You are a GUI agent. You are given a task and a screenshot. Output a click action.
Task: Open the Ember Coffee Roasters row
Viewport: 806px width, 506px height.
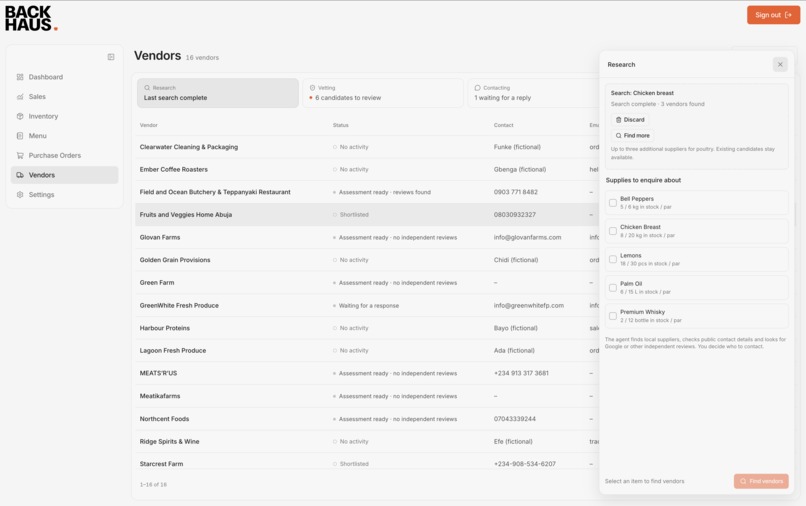coord(367,170)
